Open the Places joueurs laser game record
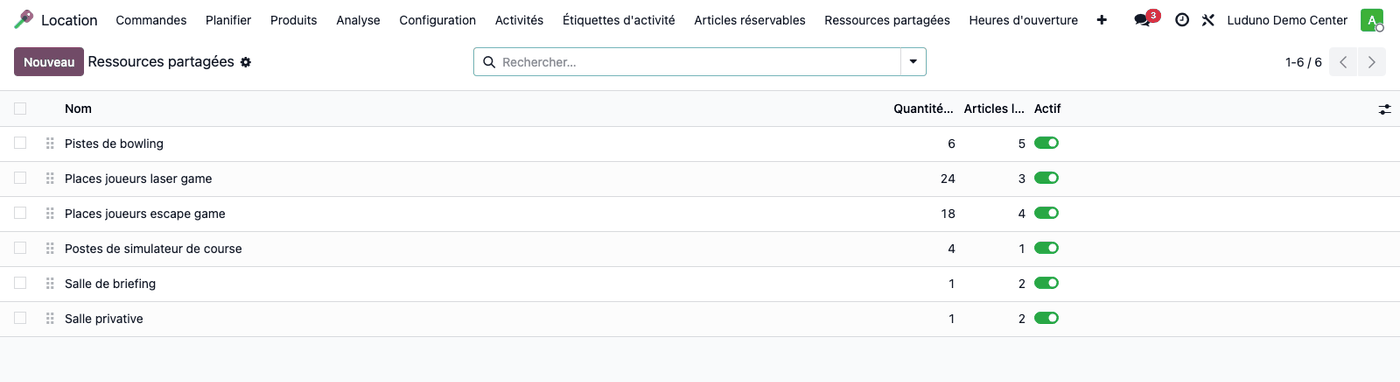This screenshot has width=1400, height=382. tap(138, 179)
